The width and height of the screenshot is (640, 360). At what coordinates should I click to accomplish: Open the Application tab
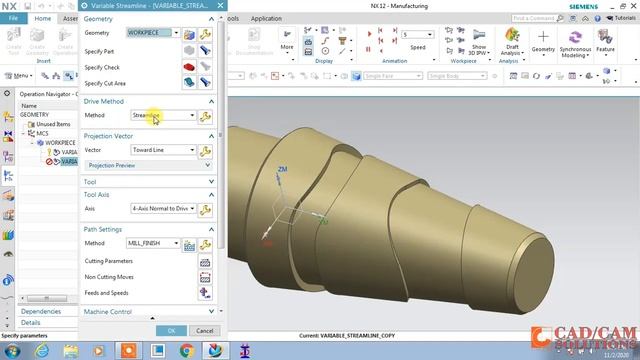point(266,18)
